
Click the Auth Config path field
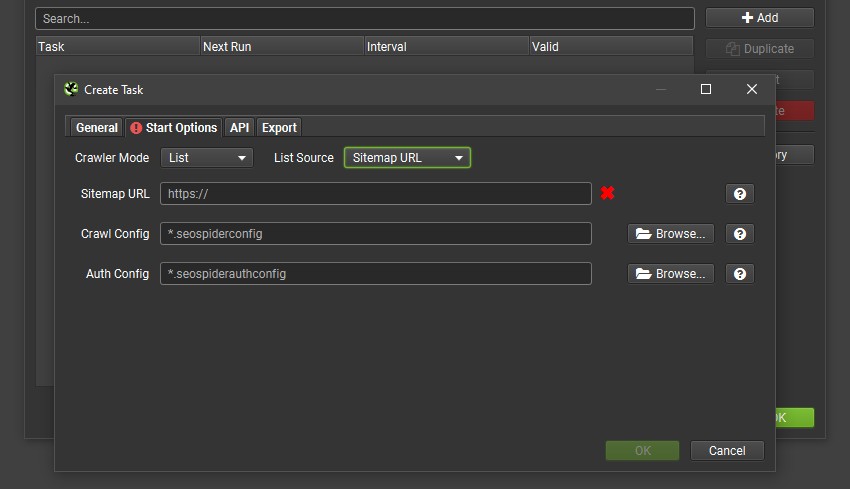(376, 274)
